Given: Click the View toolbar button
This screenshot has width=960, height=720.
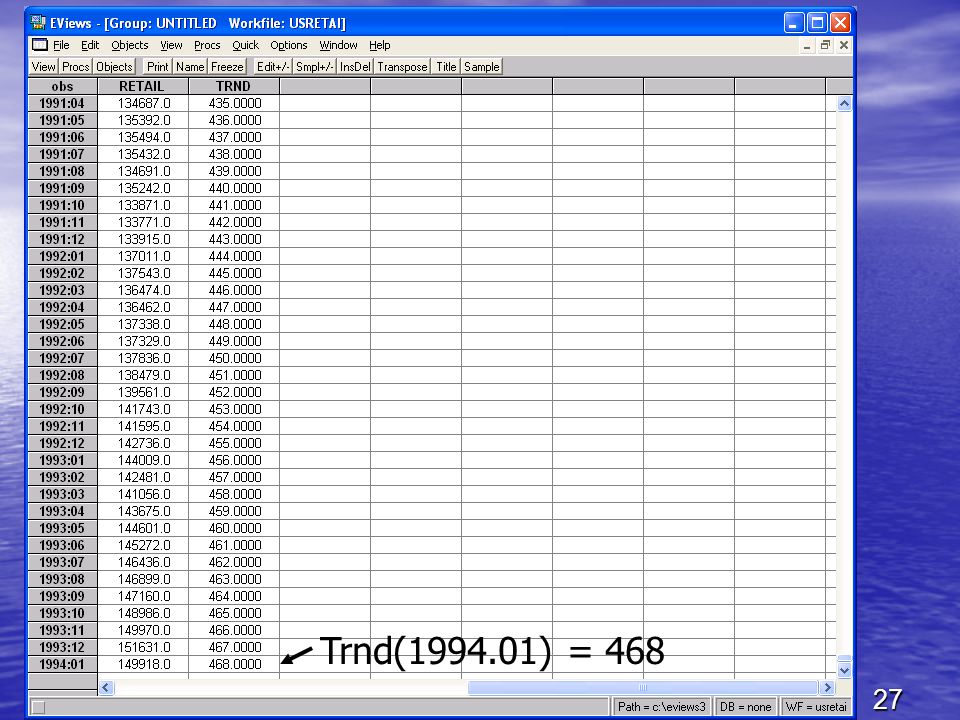Looking at the screenshot, I should [x=43, y=67].
